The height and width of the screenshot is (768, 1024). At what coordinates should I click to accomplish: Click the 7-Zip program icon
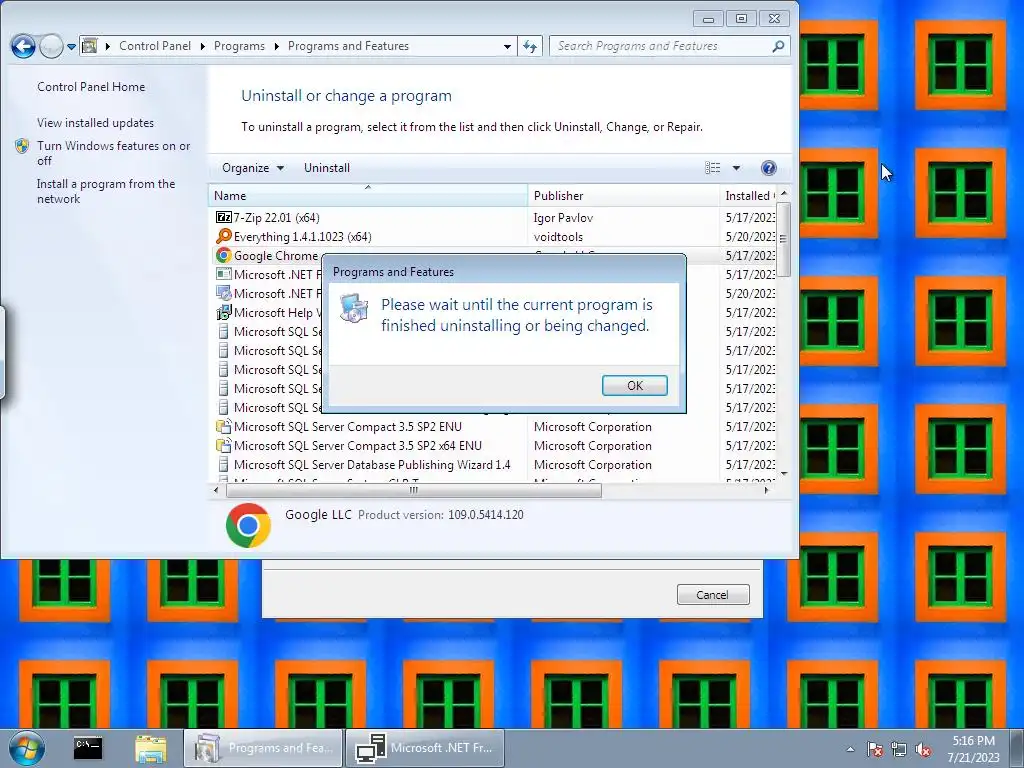(x=223, y=217)
